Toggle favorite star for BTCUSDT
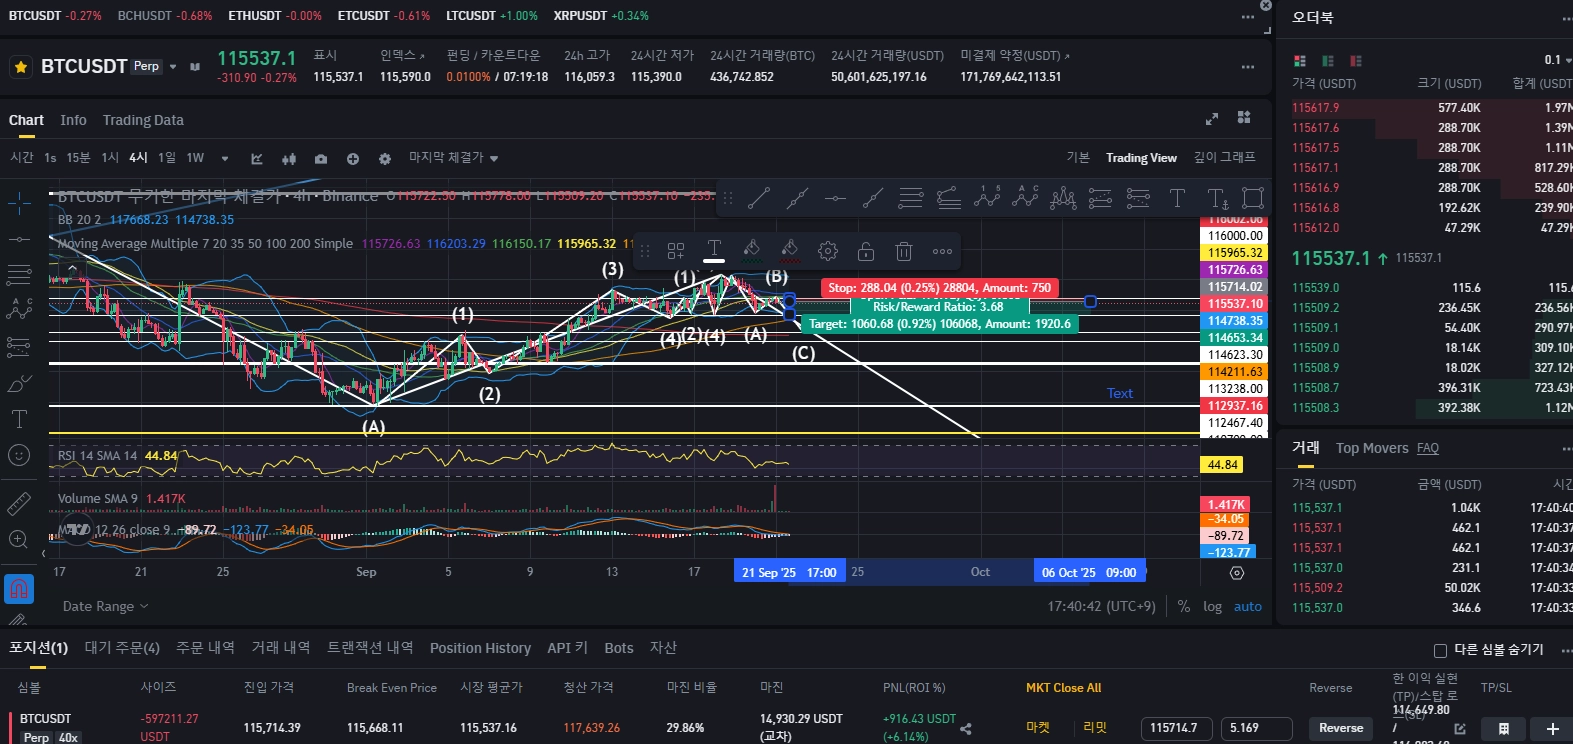Image resolution: width=1573 pixels, height=744 pixels. (x=20, y=67)
